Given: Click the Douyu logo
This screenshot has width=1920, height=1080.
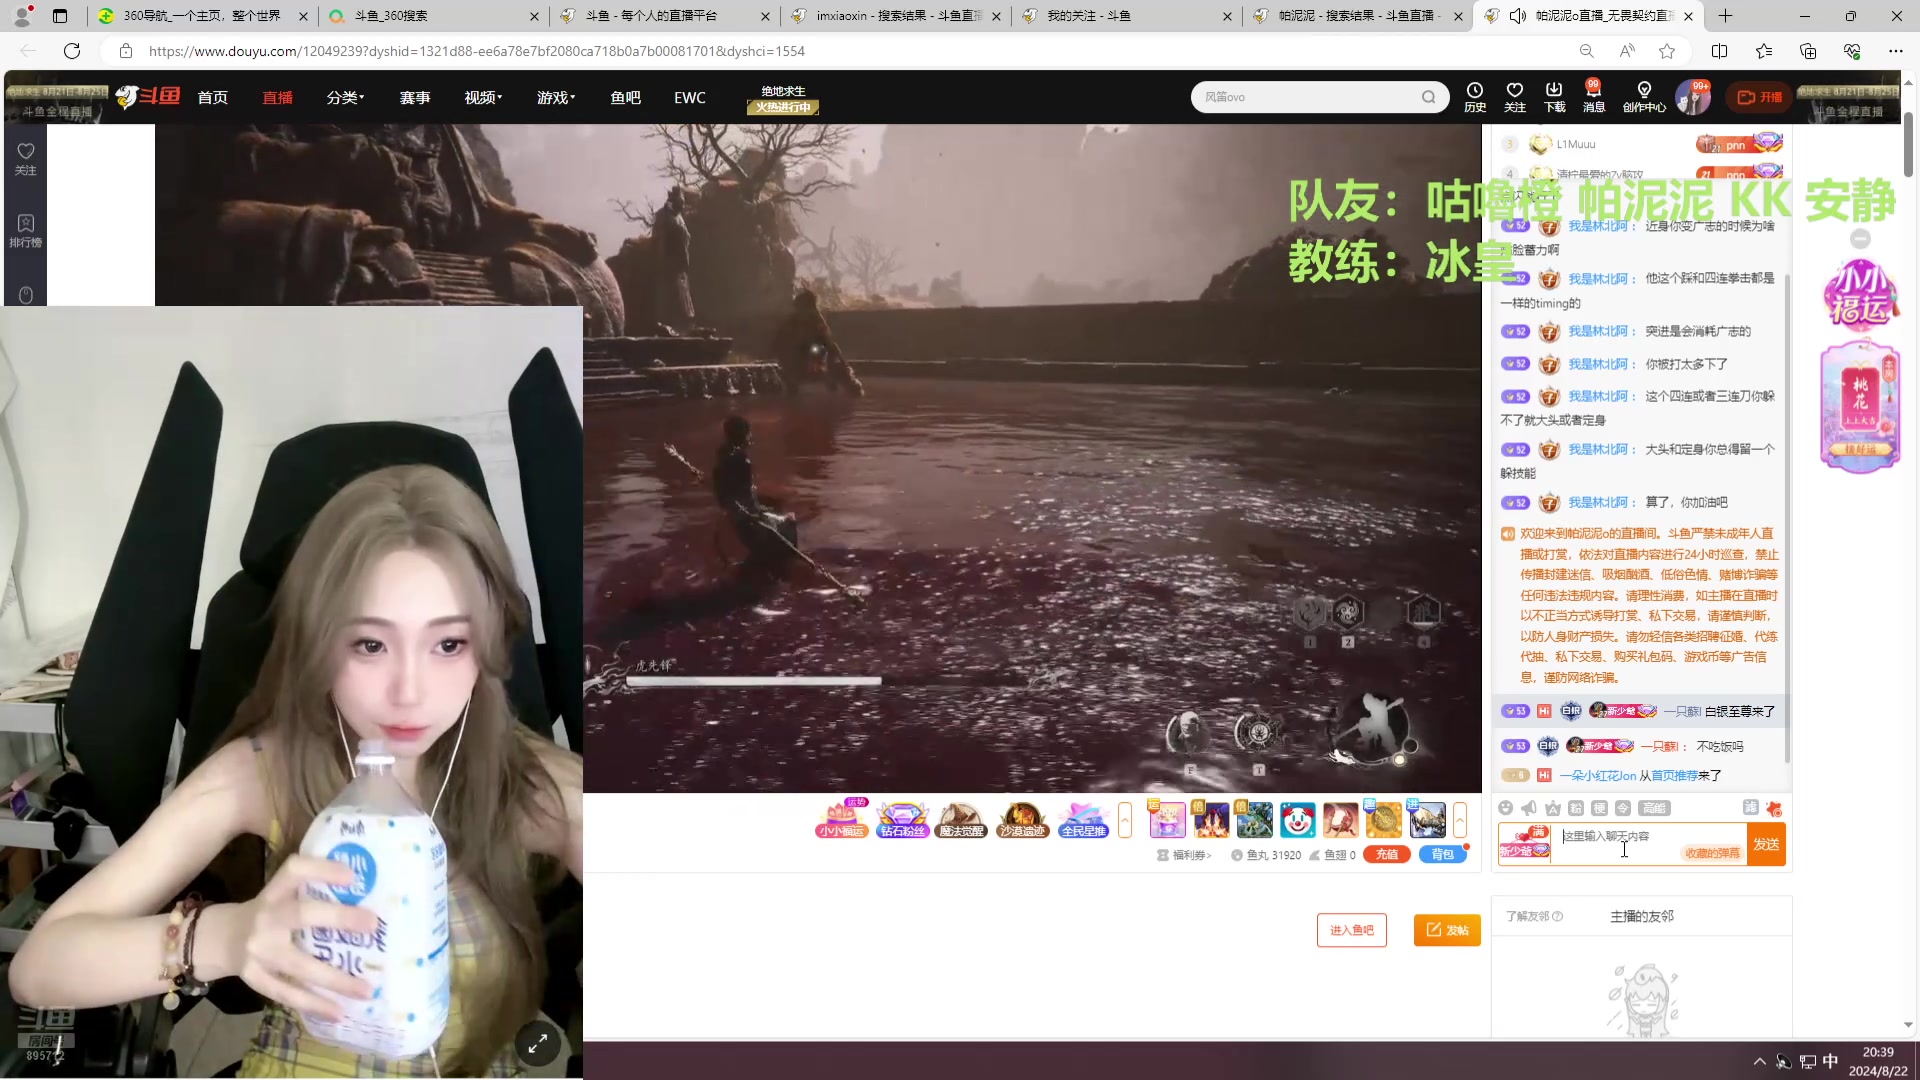Looking at the screenshot, I should coord(148,97).
